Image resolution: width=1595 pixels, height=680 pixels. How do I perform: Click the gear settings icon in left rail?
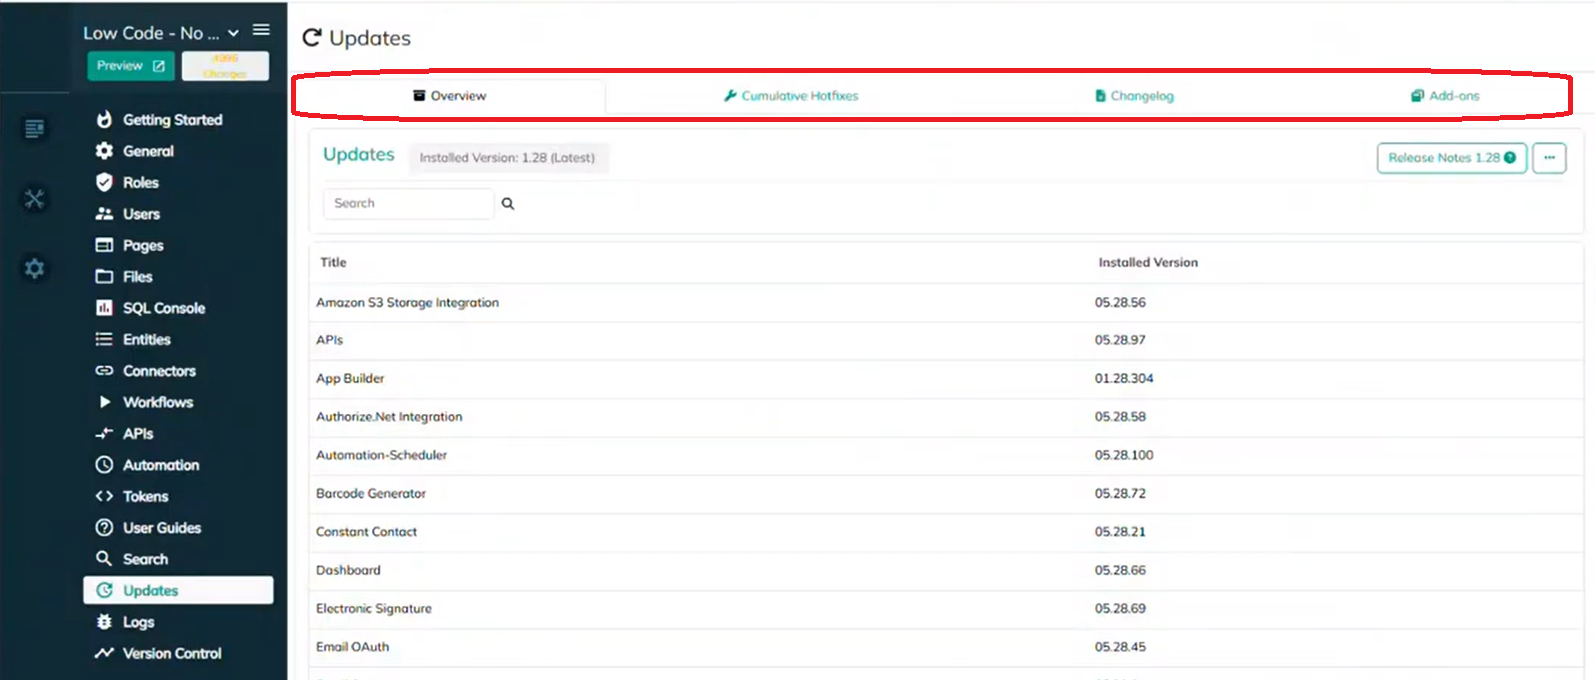(35, 269)
